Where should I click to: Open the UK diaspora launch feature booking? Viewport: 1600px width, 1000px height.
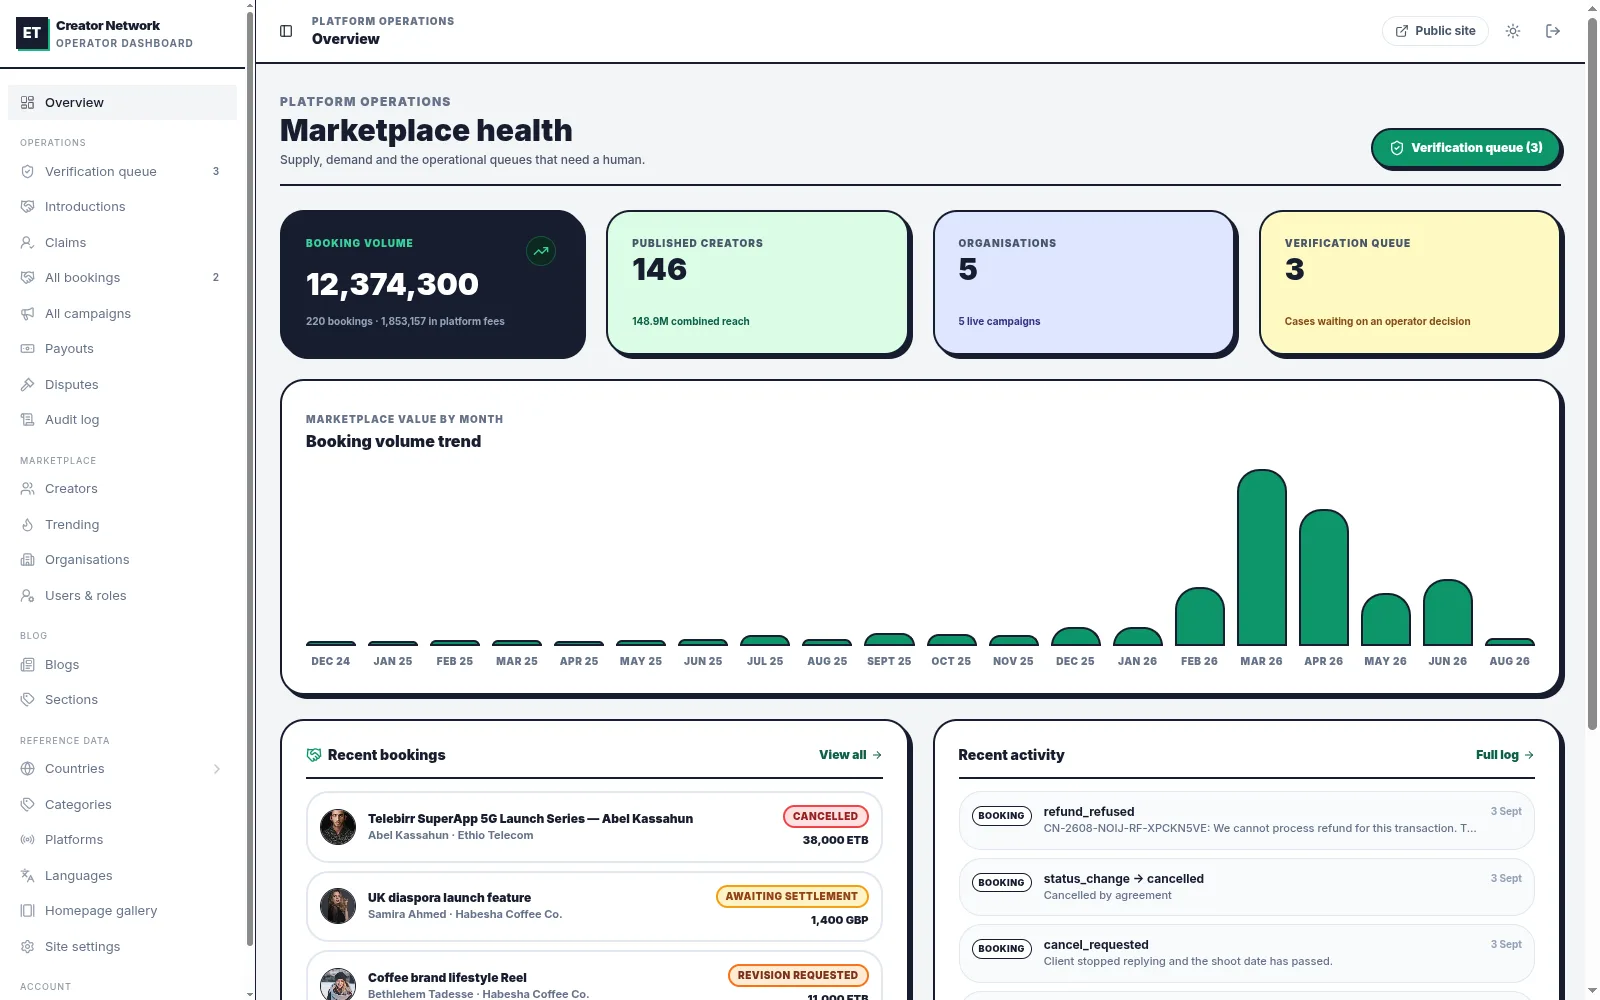coord(594,906)
